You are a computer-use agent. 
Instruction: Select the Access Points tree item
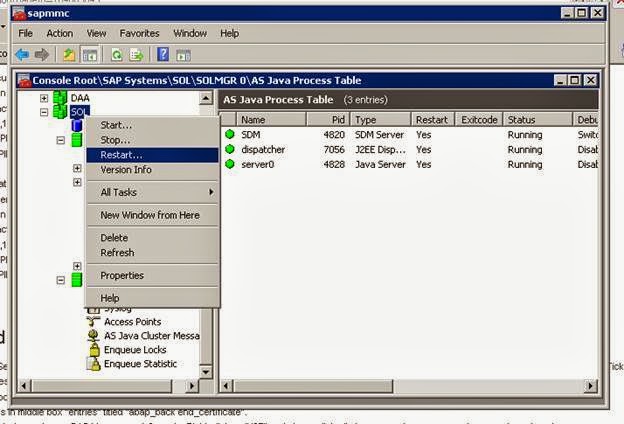click(x=133, y=322)
